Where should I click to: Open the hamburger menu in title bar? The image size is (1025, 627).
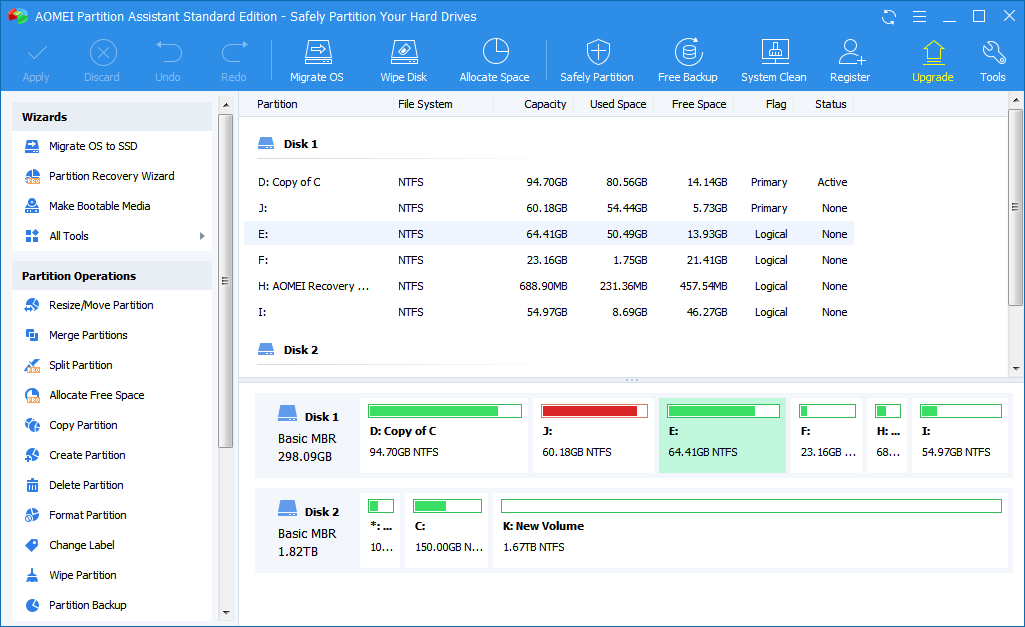919,16
